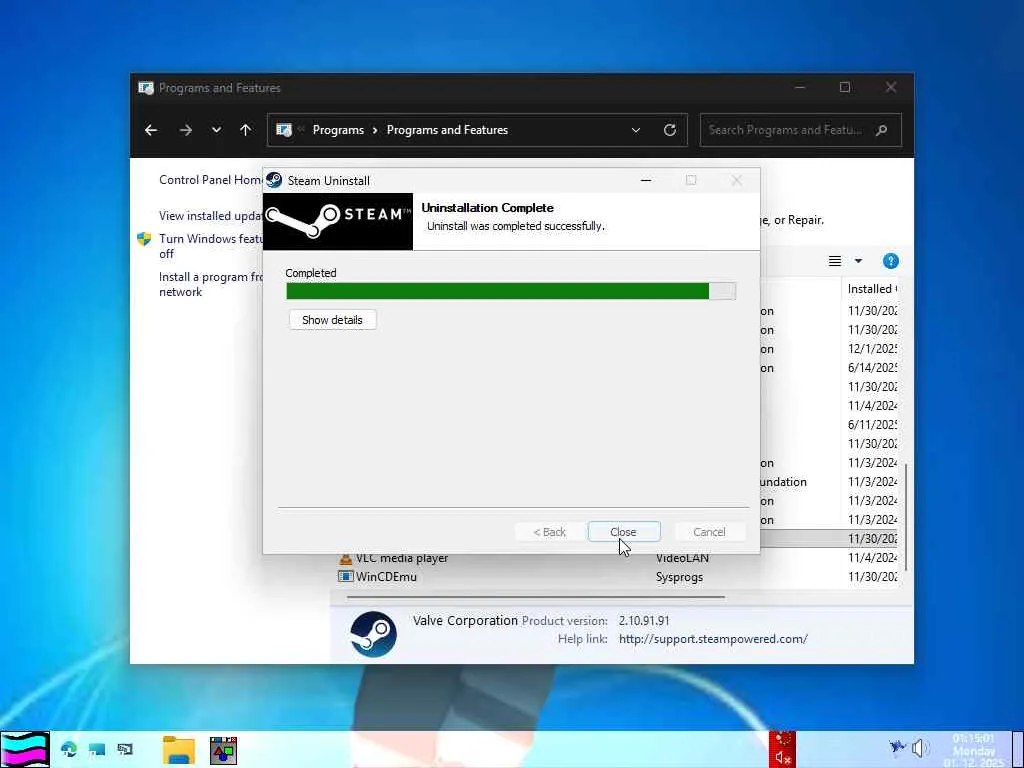Click the installed date in the WinCDEmu row
This screenshot has width=1024, height=768.
click(x=872, y=577)
